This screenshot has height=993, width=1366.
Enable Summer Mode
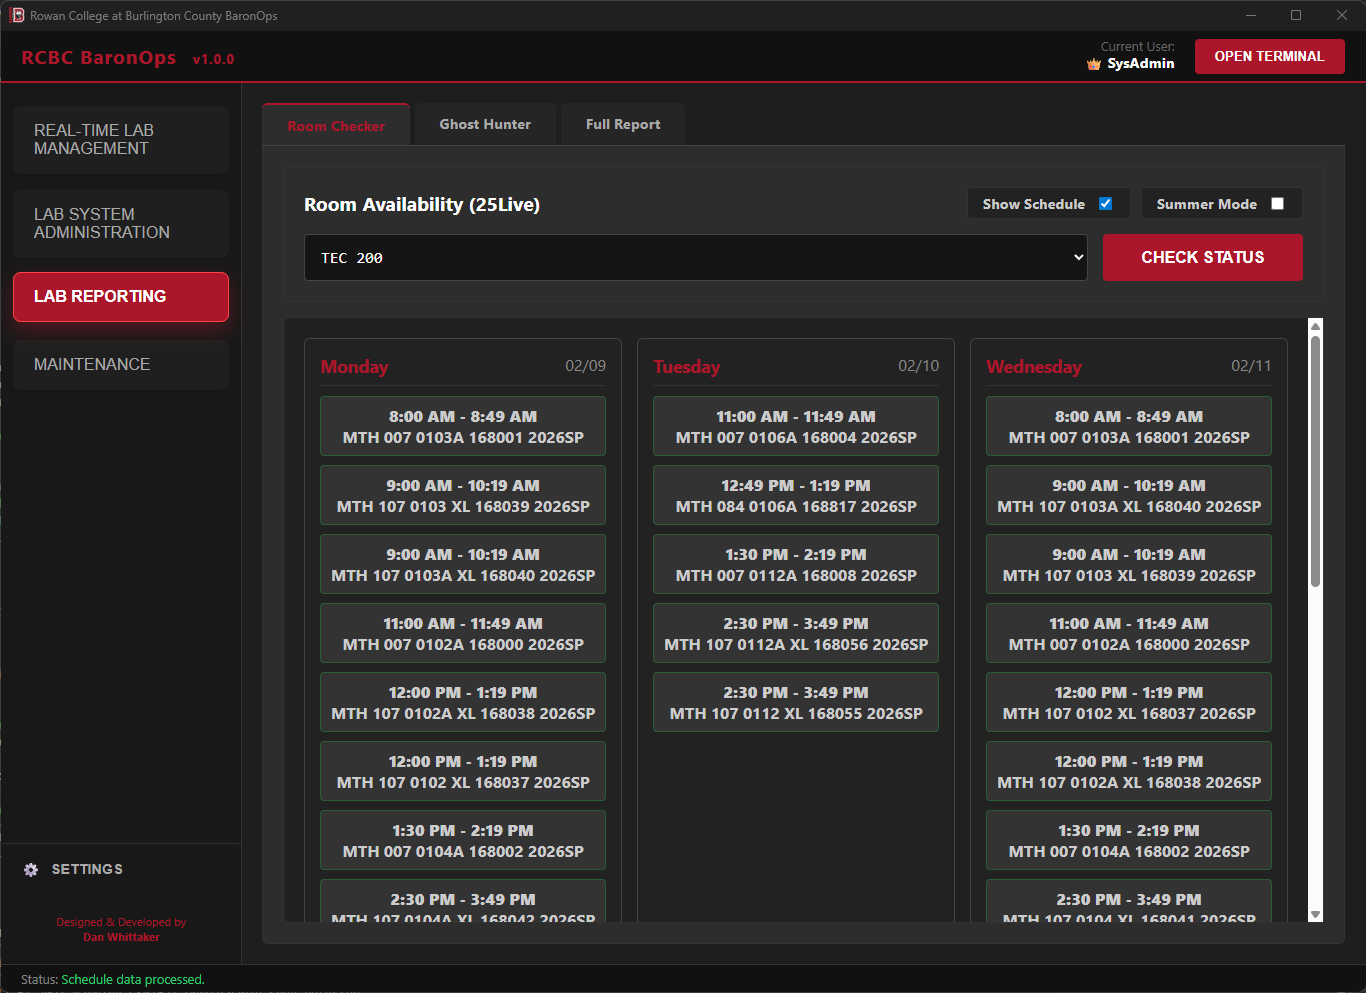[x=1277, y=203]
